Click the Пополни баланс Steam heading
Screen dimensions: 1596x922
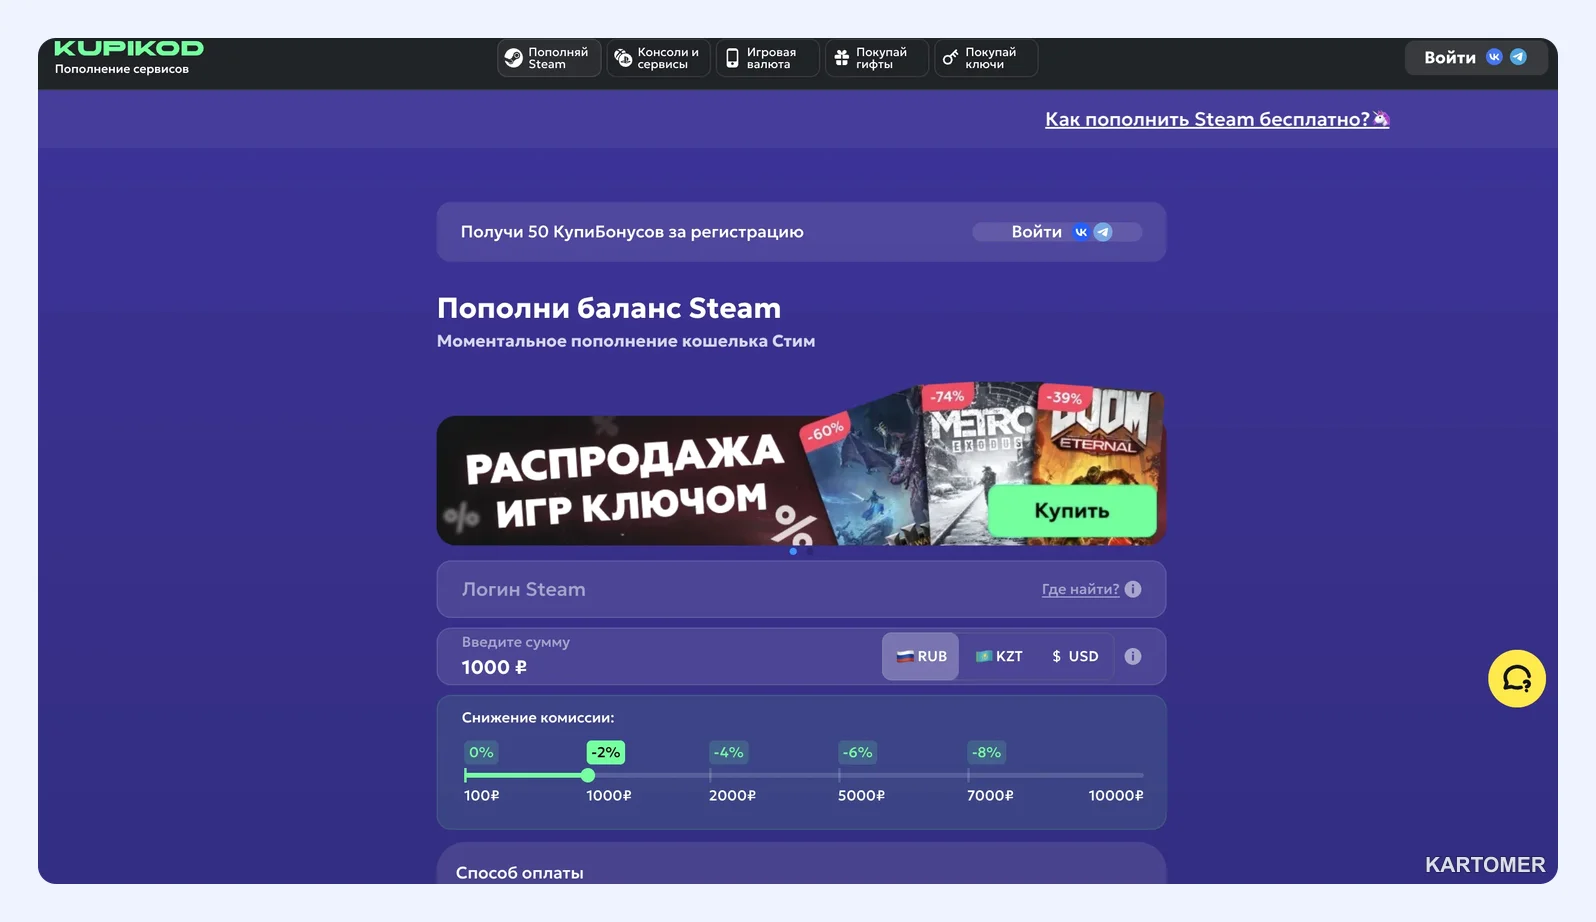pos(609,308)
